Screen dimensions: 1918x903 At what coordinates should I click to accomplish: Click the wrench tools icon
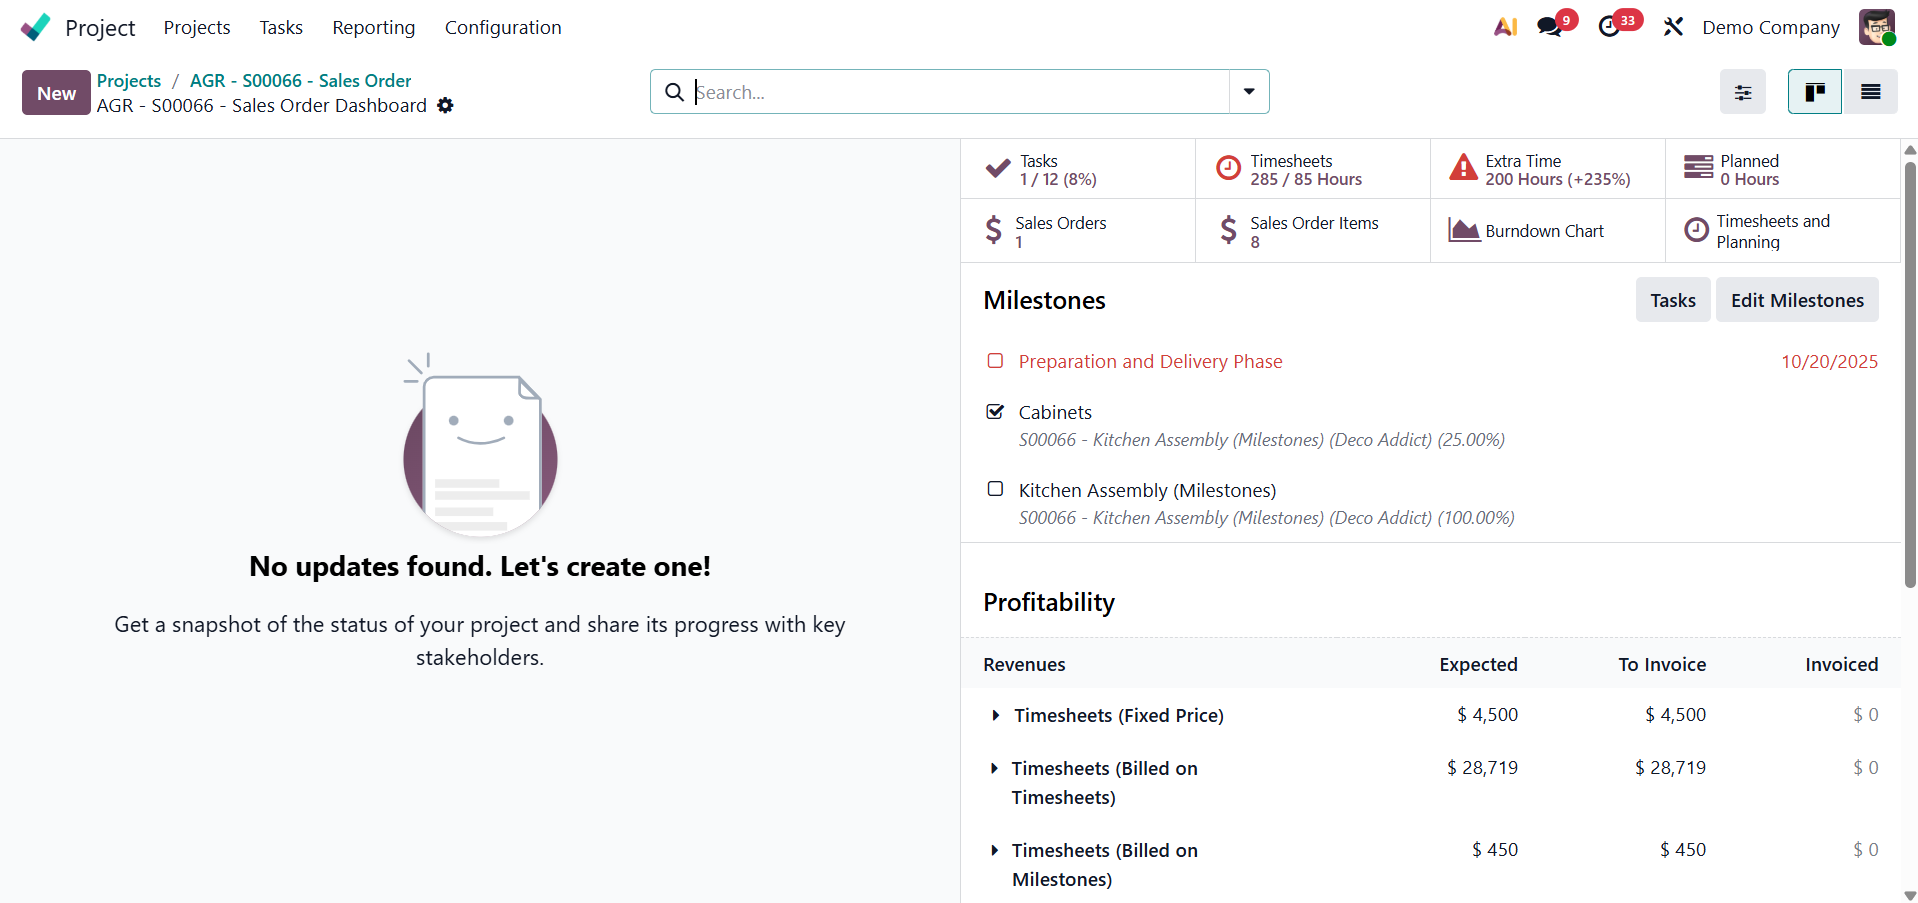[x=1673, y=27]
